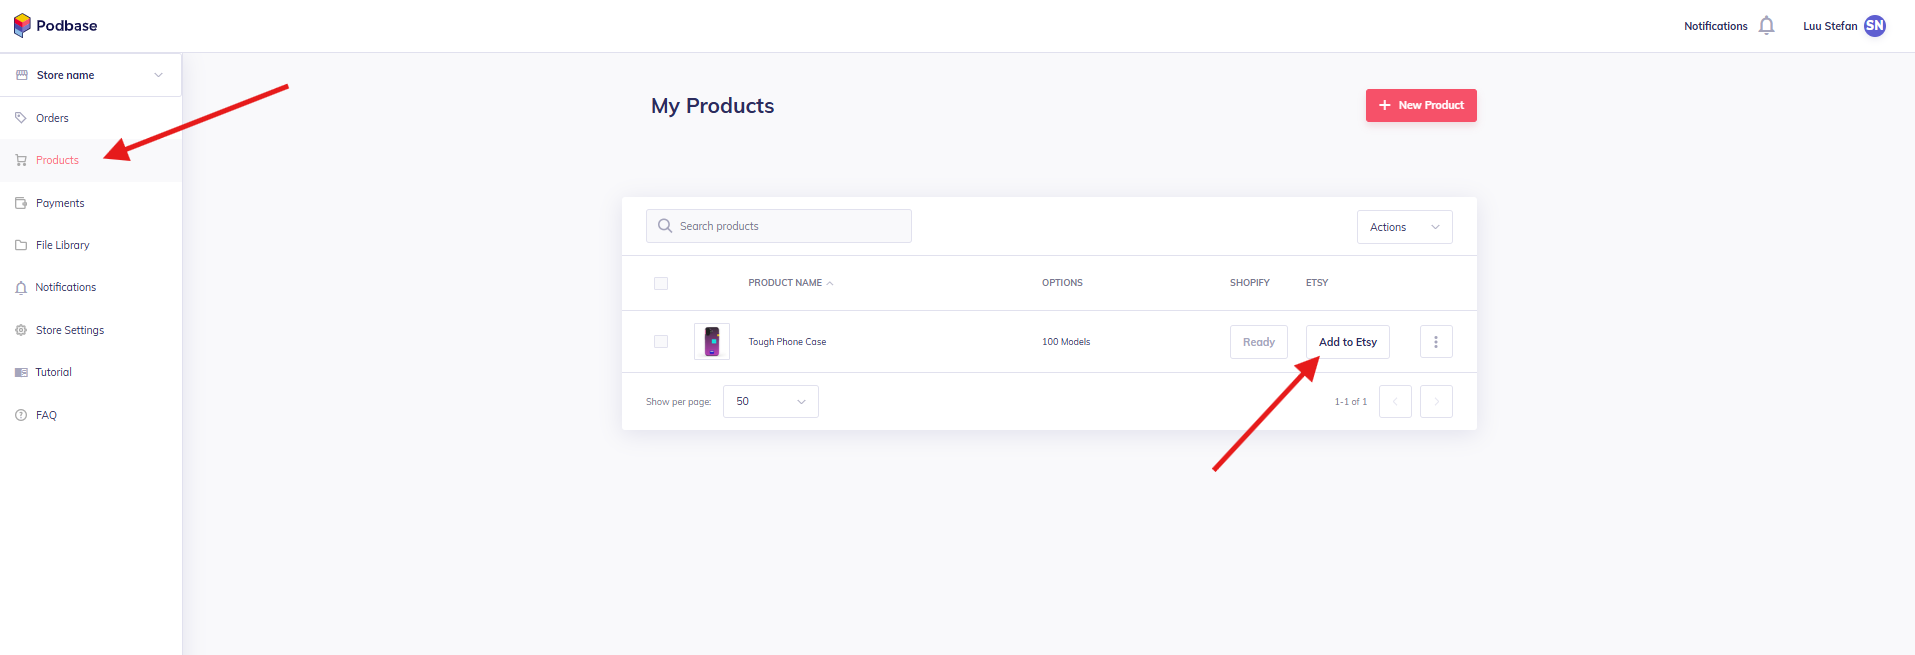Go to next page using right arrow

point(1435,402)
